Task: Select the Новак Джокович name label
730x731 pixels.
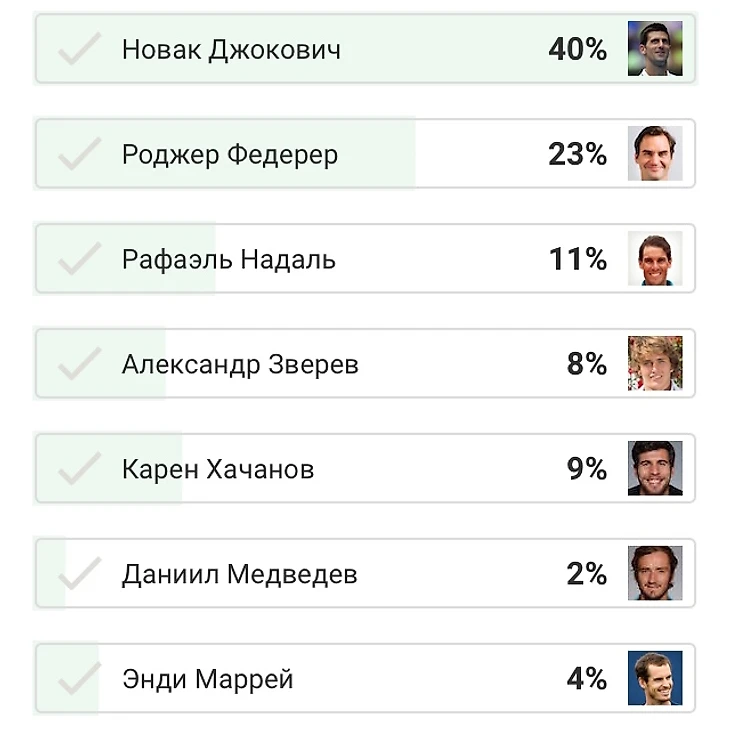Action: click(231, 50)
